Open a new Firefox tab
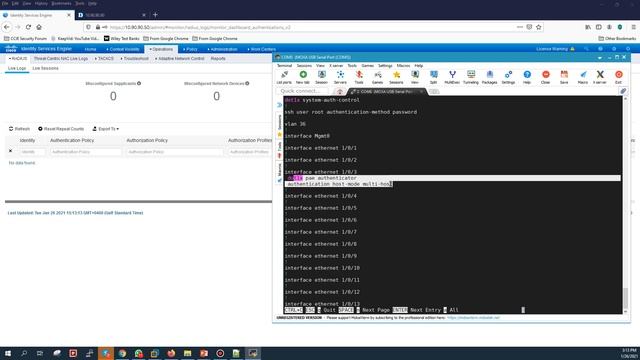Viewport: 640px width, 360px height. tap(155, 15)
